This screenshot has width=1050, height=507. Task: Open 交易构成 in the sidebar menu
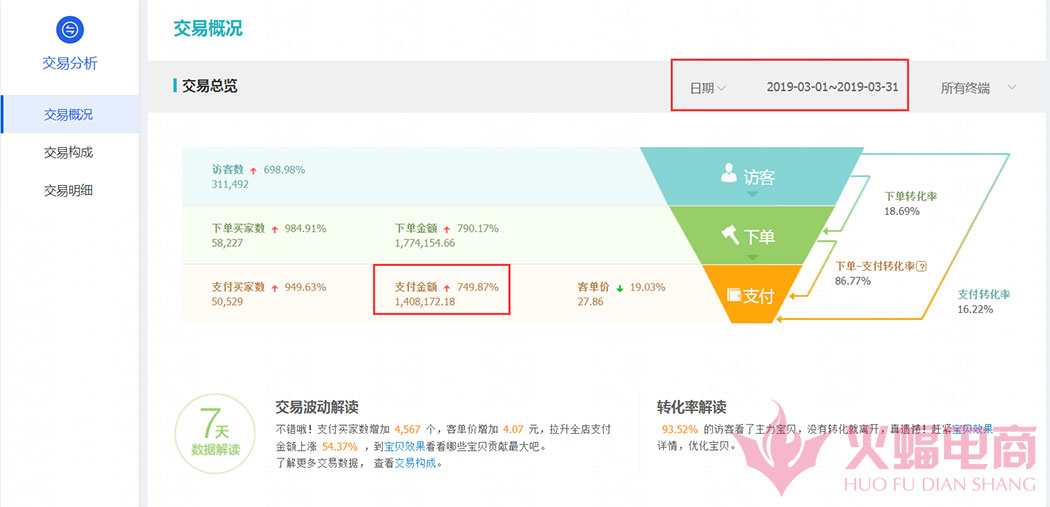click(68, 153)
